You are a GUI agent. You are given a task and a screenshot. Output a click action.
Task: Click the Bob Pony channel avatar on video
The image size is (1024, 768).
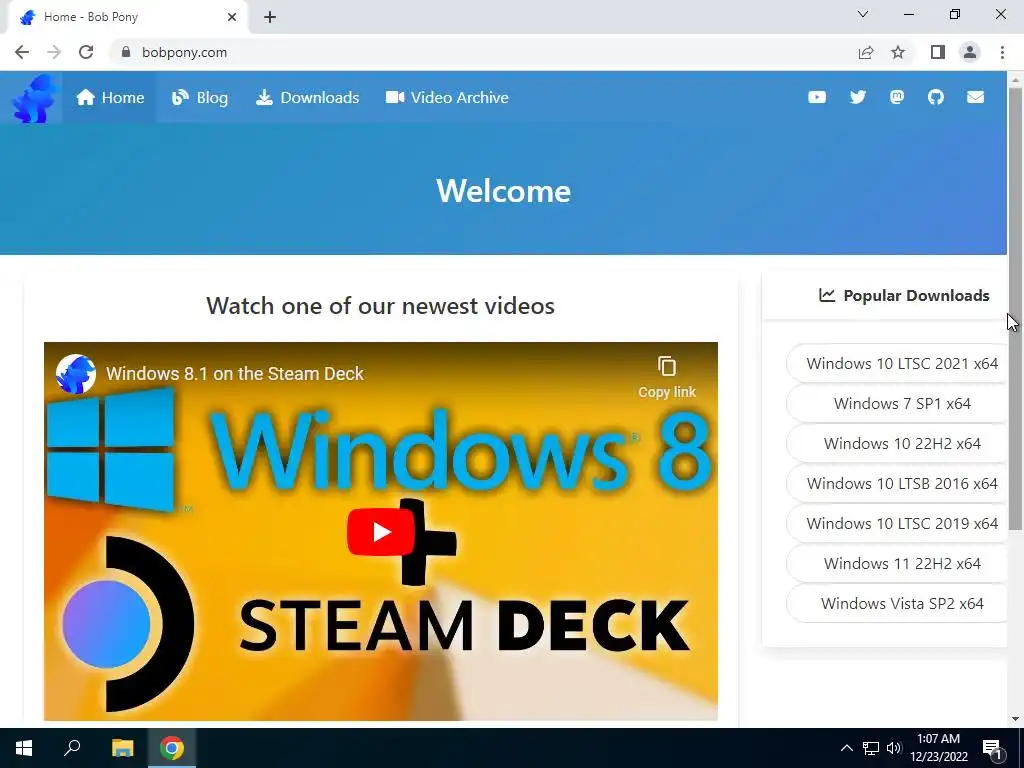pos(76,374)
